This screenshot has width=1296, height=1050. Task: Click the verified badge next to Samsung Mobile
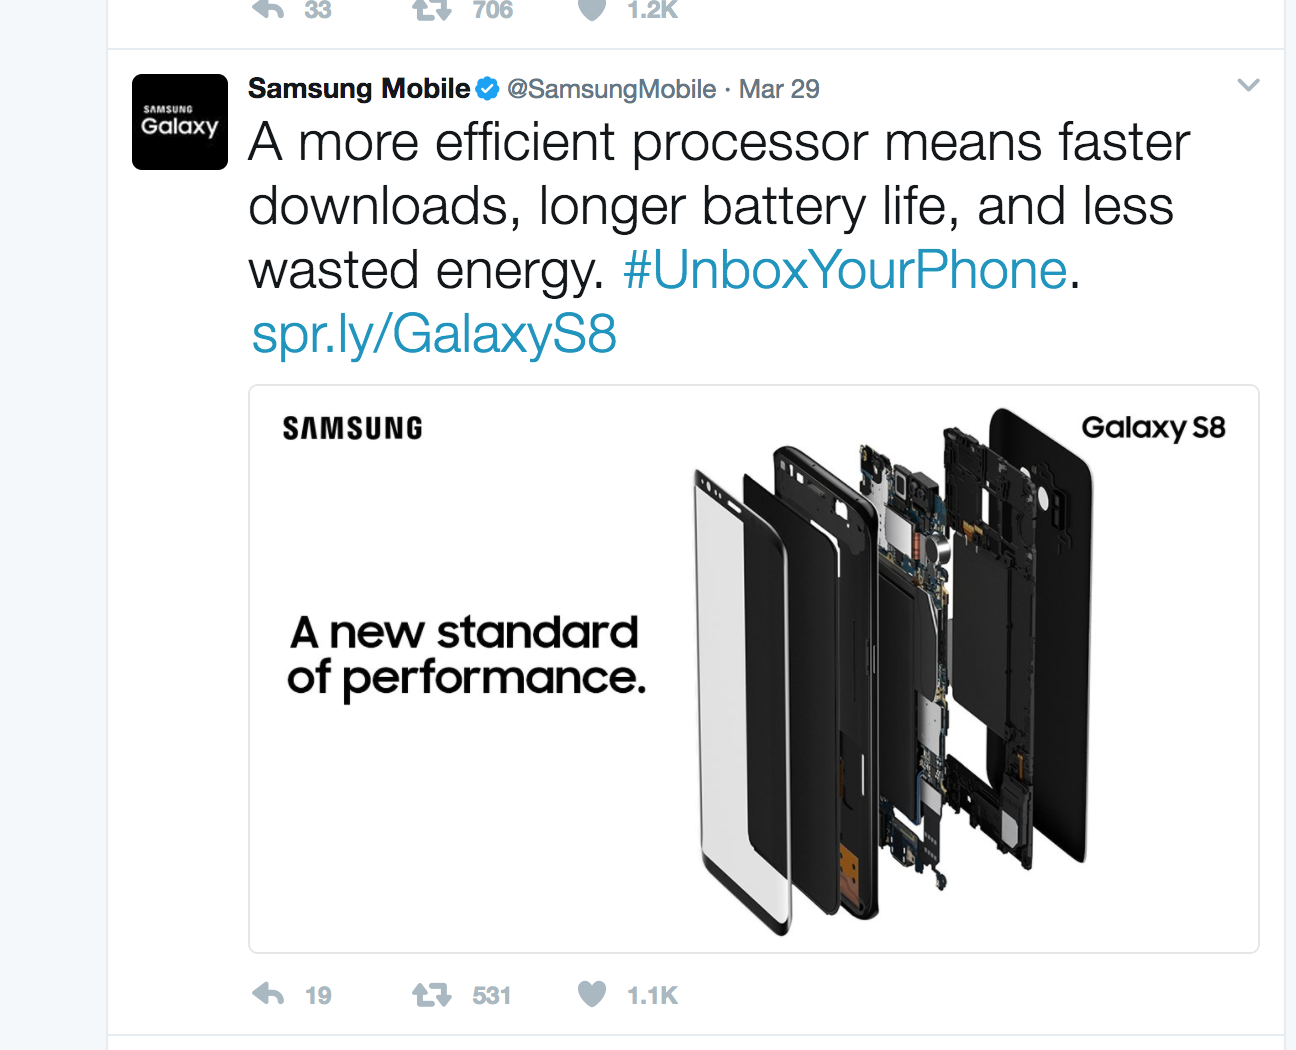point(487,88)
